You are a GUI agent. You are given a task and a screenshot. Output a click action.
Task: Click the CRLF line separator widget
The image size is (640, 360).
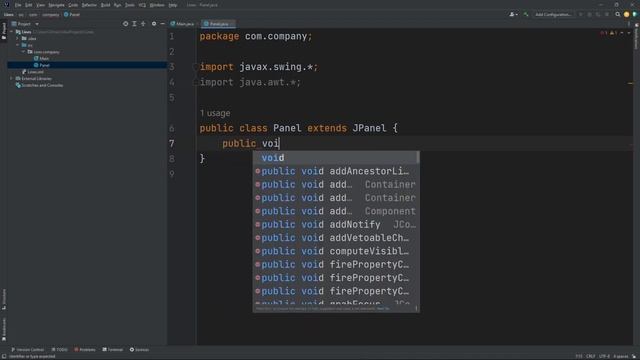coord(590,356)
